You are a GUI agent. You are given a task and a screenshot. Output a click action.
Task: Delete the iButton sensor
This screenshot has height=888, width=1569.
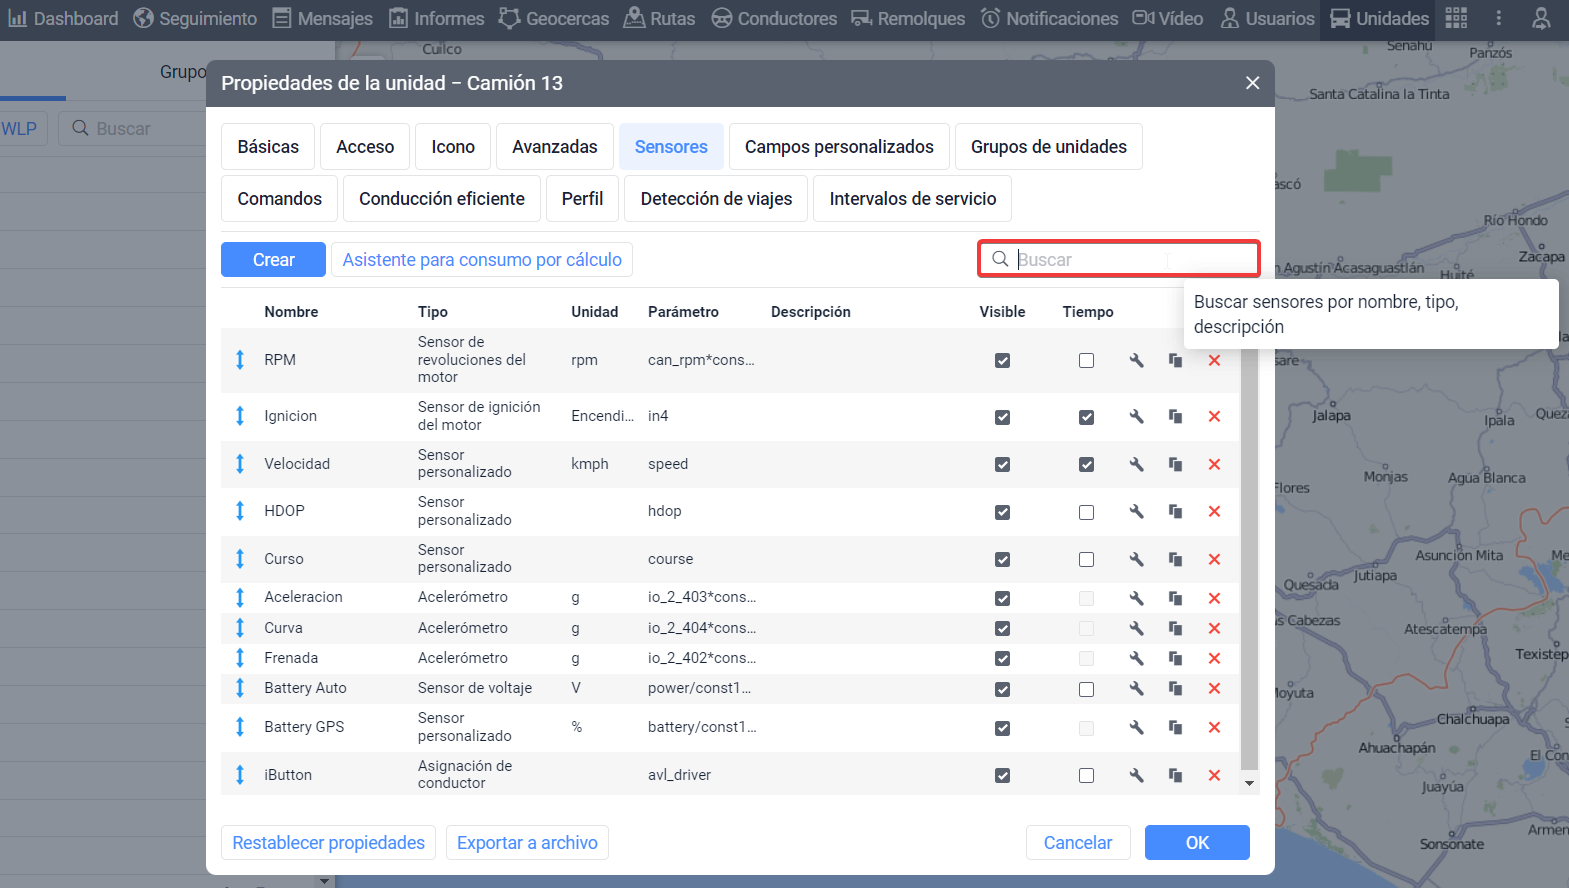[x=1214, y=775]
